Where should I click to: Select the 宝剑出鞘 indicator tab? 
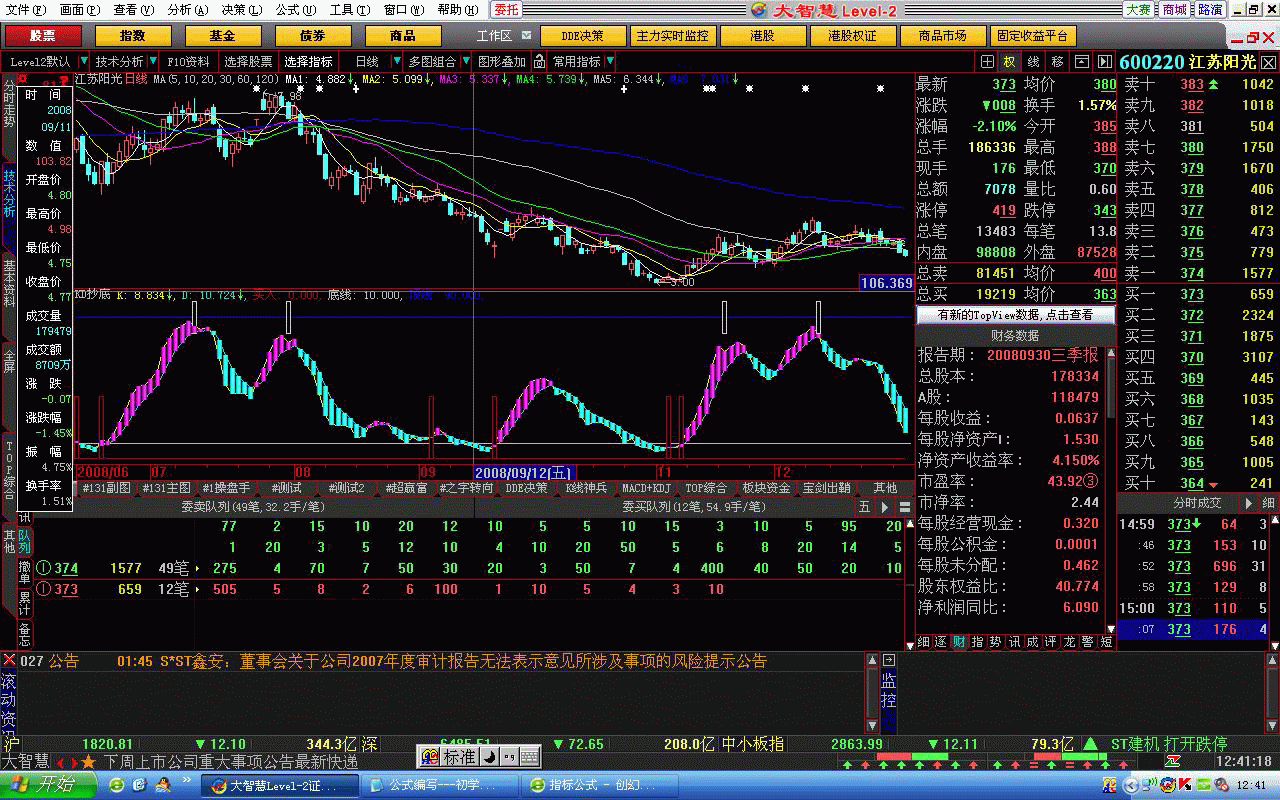pos(826,488)
